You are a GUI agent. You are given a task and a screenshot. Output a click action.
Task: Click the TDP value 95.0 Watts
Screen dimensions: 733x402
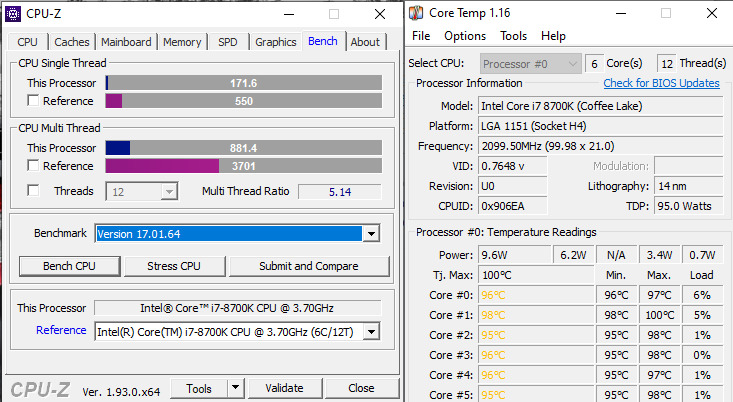689,206
